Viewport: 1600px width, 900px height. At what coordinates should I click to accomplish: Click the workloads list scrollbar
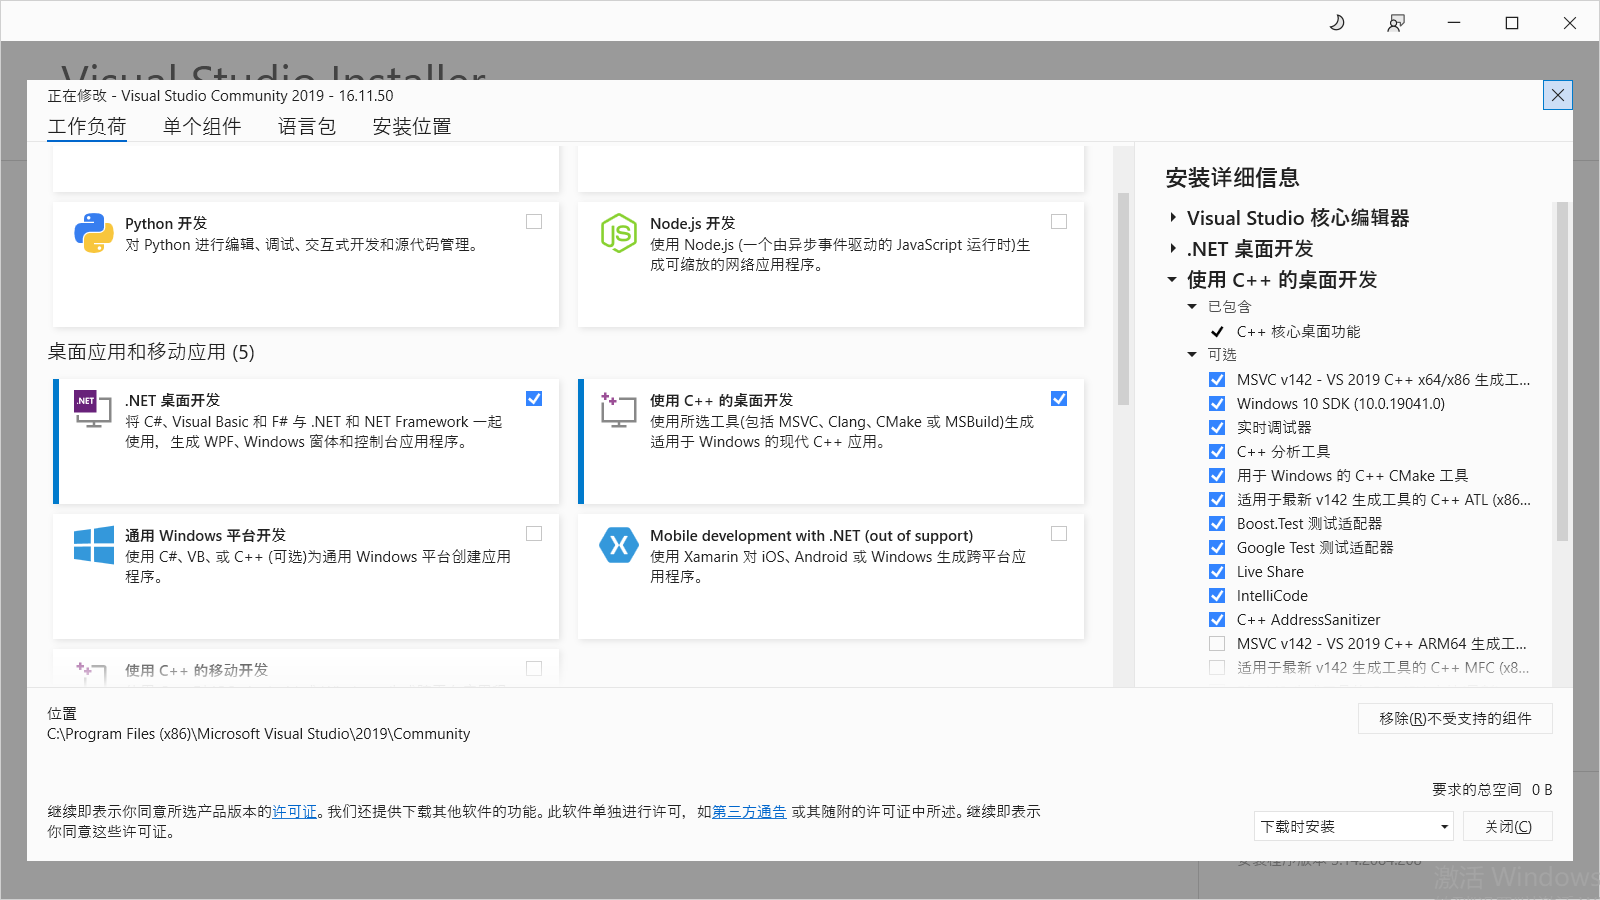[x=1123, y=300]
